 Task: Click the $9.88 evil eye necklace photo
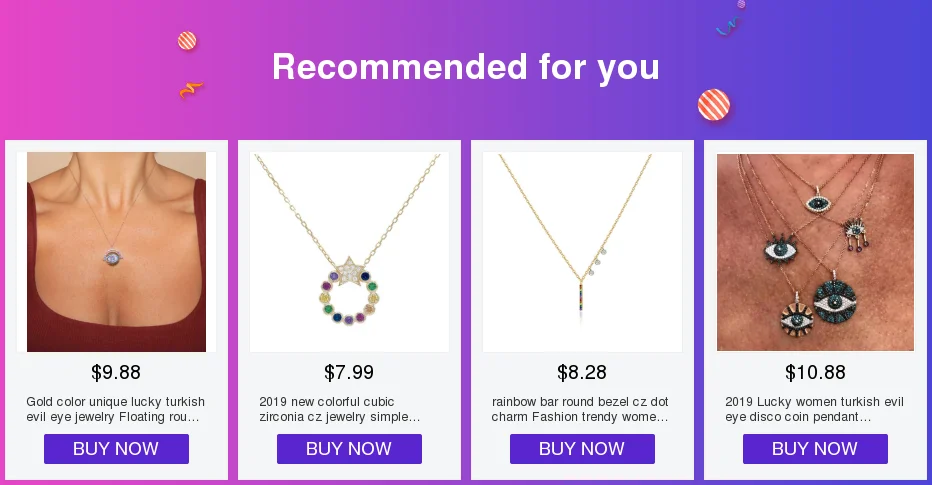coord(116,252)
